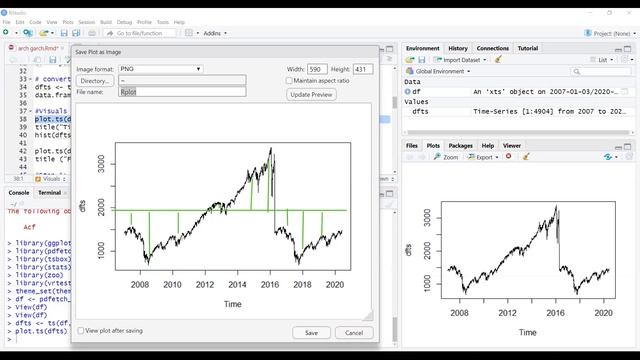Viewport: 640px width, 360px height.
Task: Open the Image format PNG dropdown
Action: pos(161,69)
